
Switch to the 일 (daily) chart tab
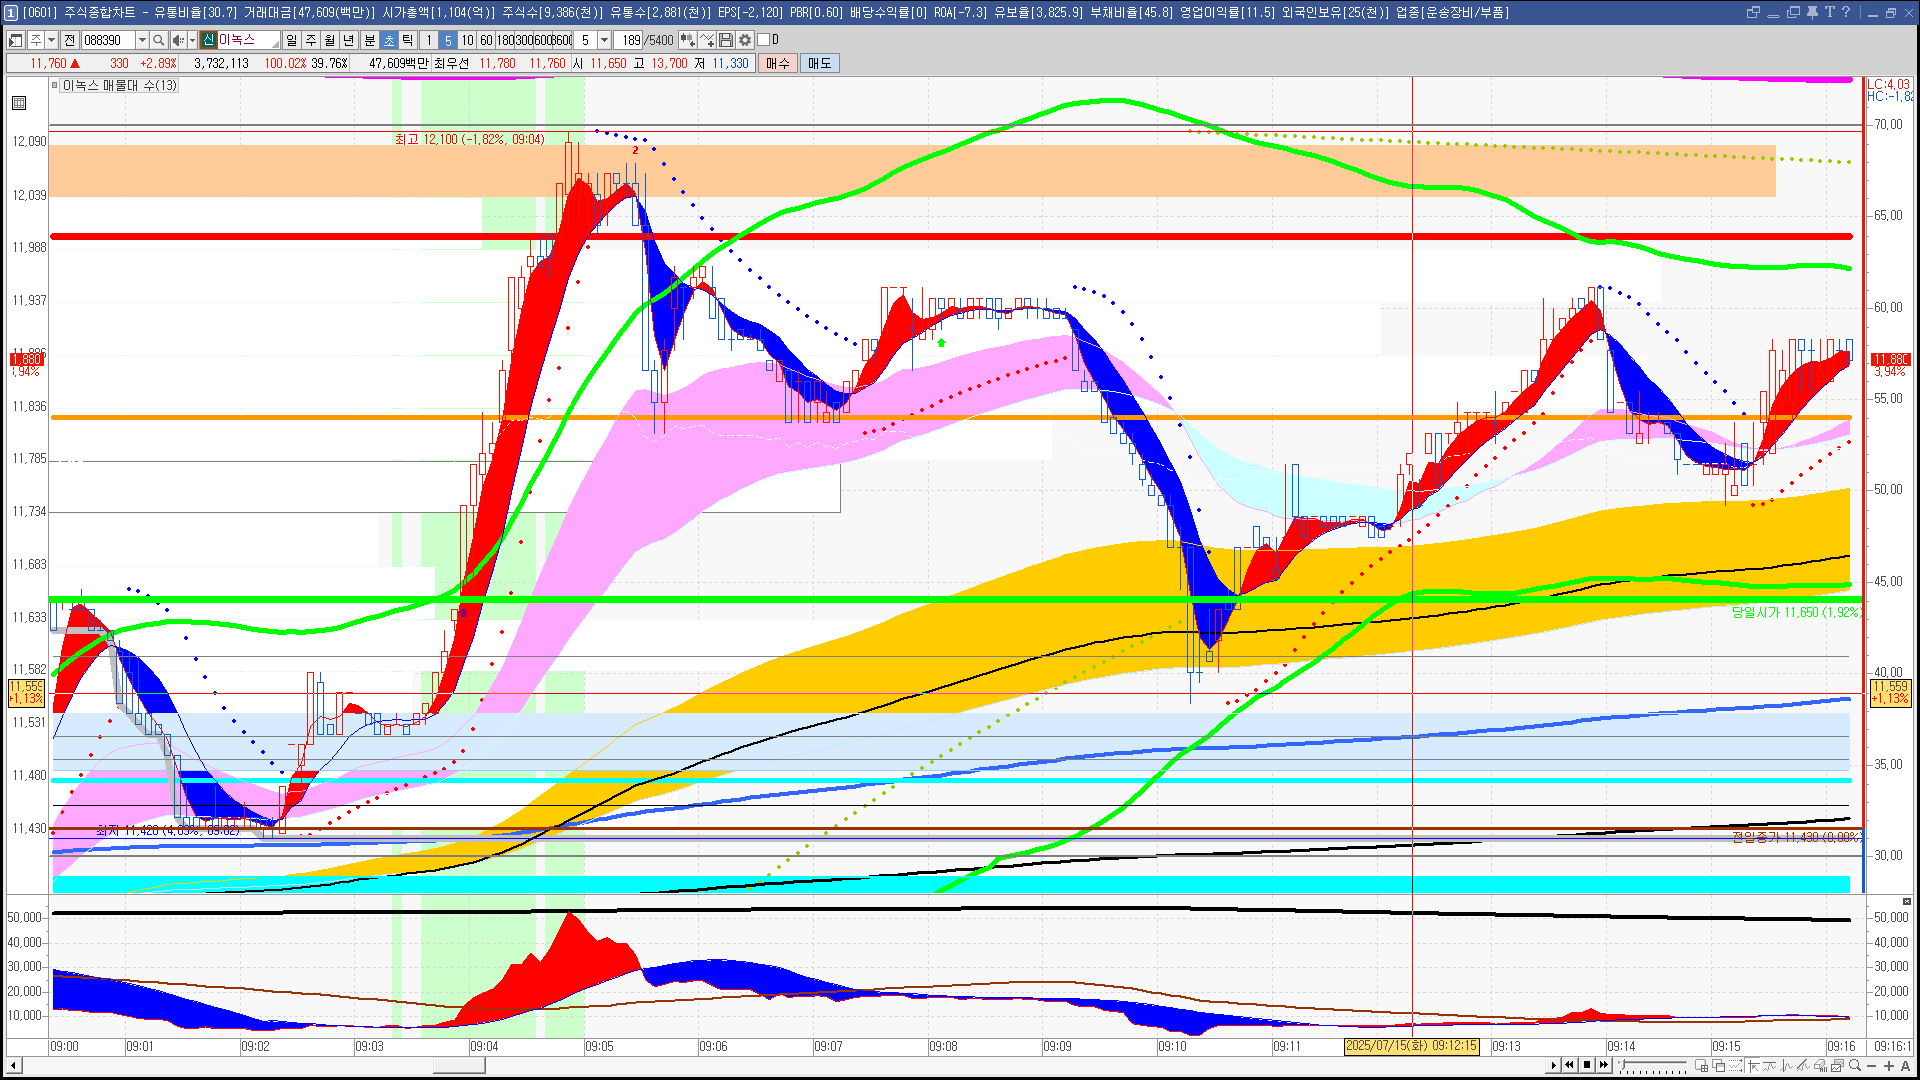point(291,40)
